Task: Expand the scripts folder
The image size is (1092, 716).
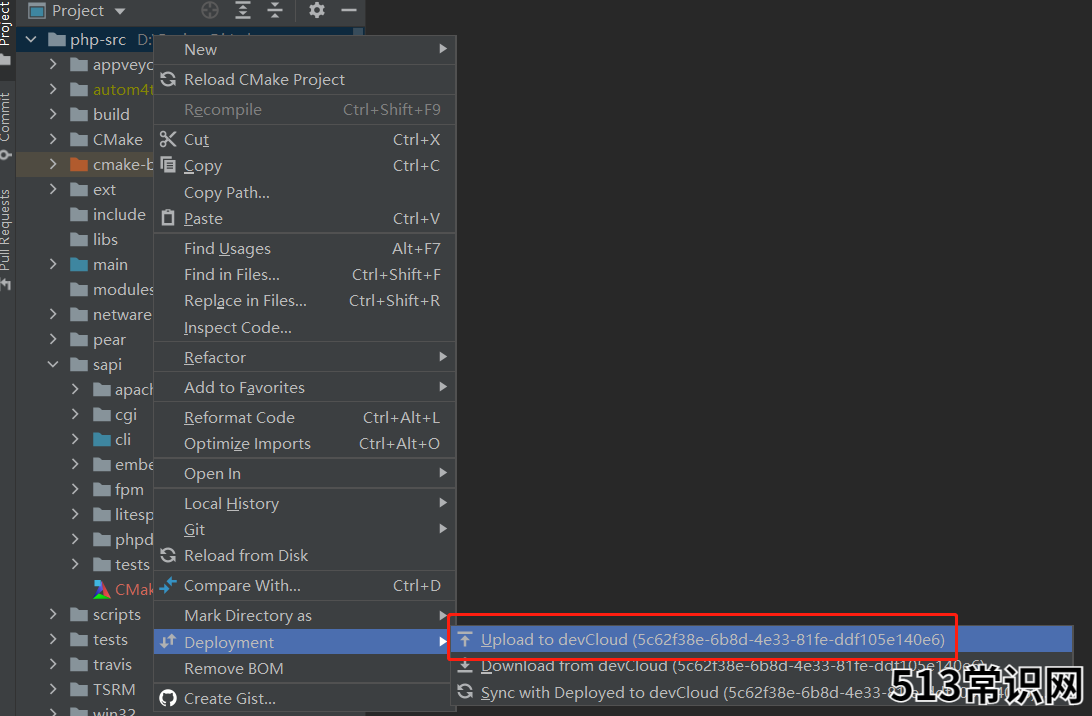Action: 53,614
